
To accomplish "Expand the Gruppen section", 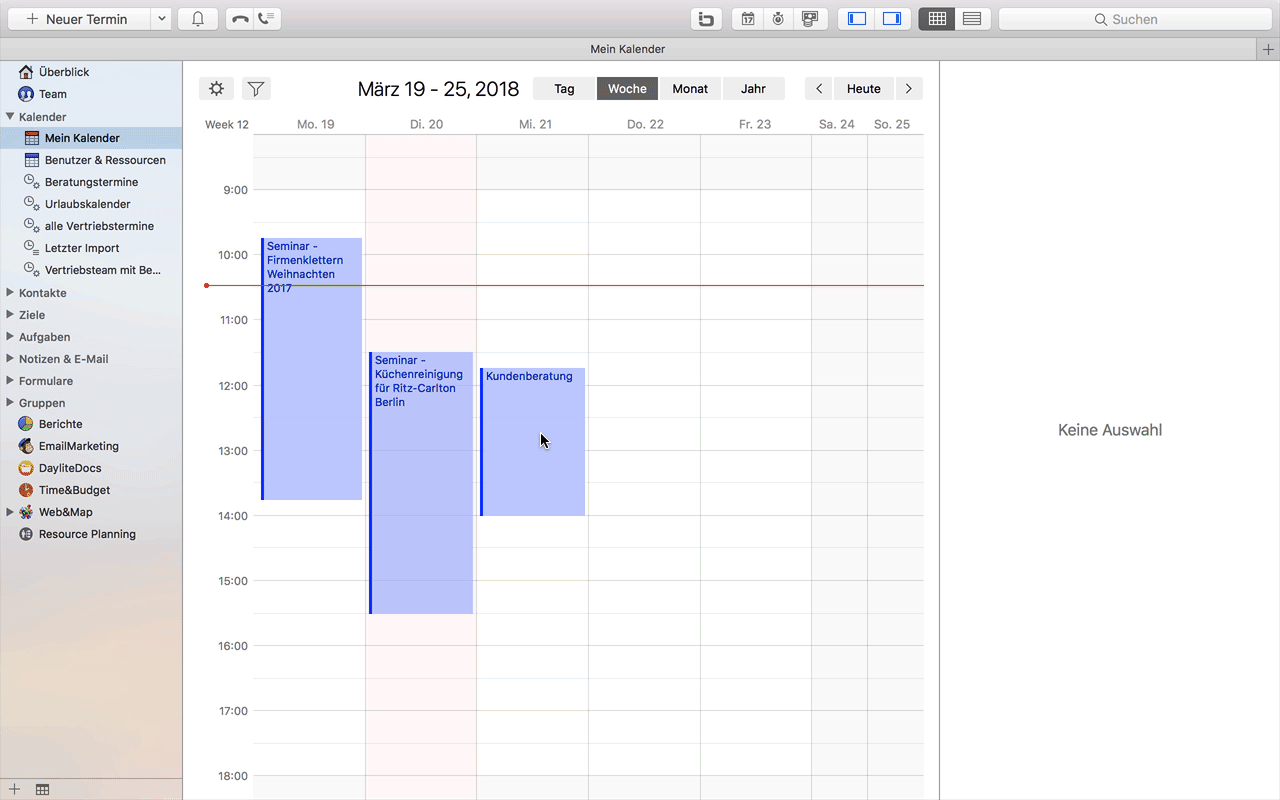I will click(10, 403).
